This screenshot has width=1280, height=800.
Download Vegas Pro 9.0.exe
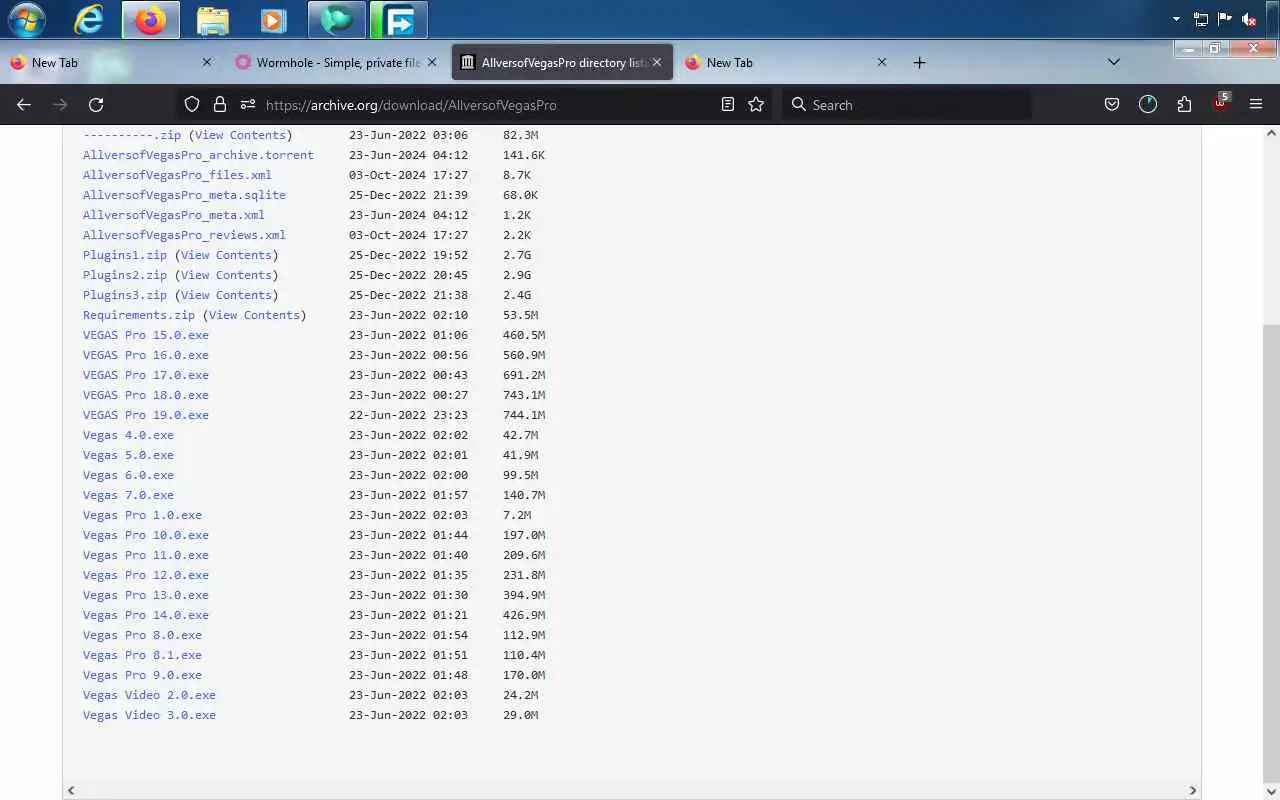tap(142, 675)
